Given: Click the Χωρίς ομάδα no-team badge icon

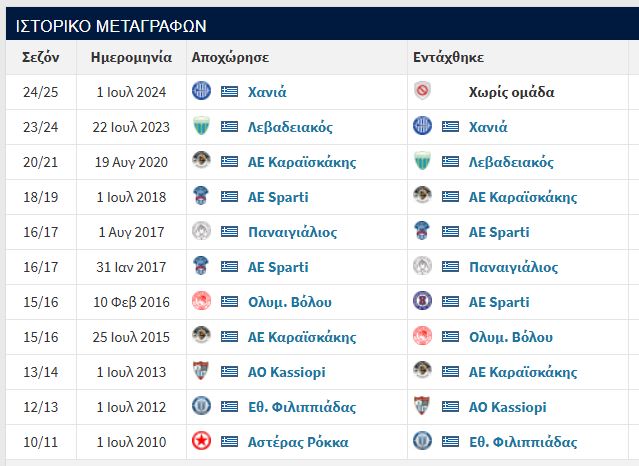Looking at the screenshot, I should tap(422, 91).
